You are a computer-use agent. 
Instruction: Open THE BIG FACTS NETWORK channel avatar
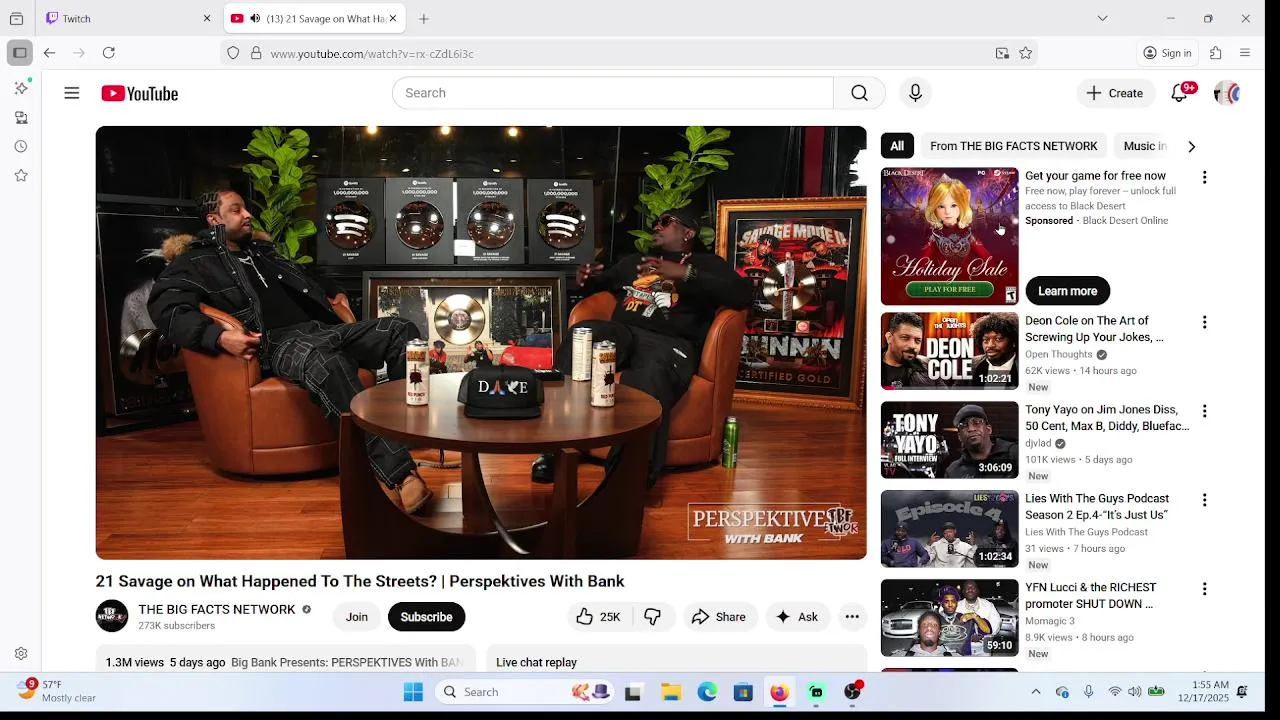click(x=112, y=616)
